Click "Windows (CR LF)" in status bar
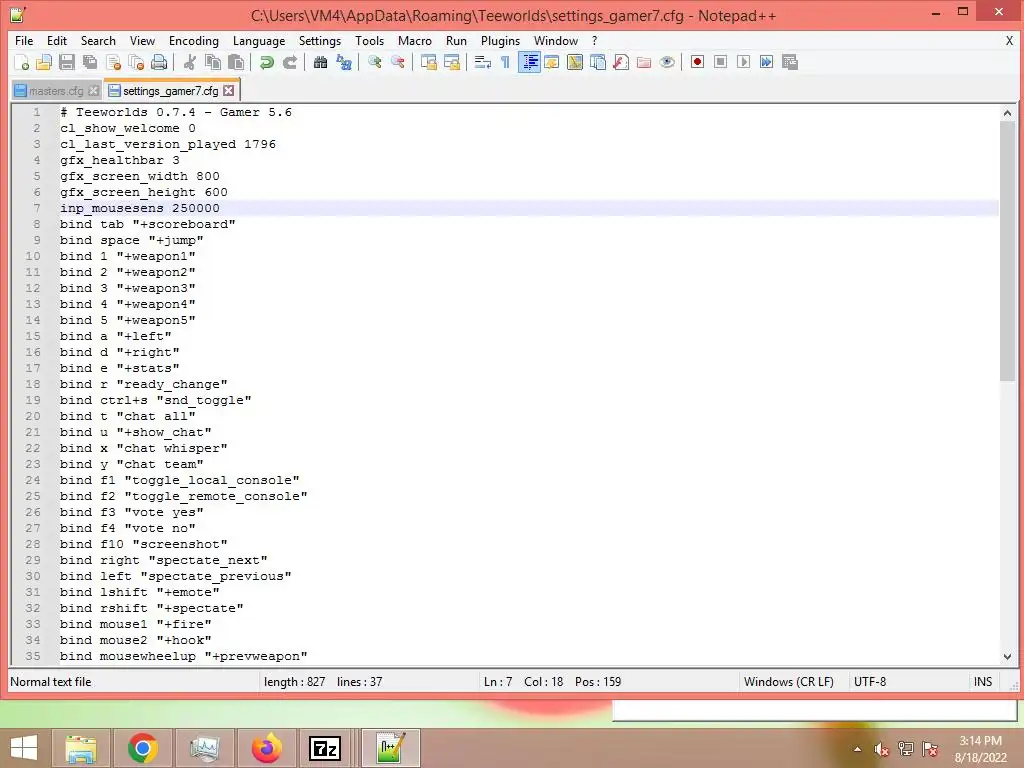The image size is (1024, 768). (788, 682)
